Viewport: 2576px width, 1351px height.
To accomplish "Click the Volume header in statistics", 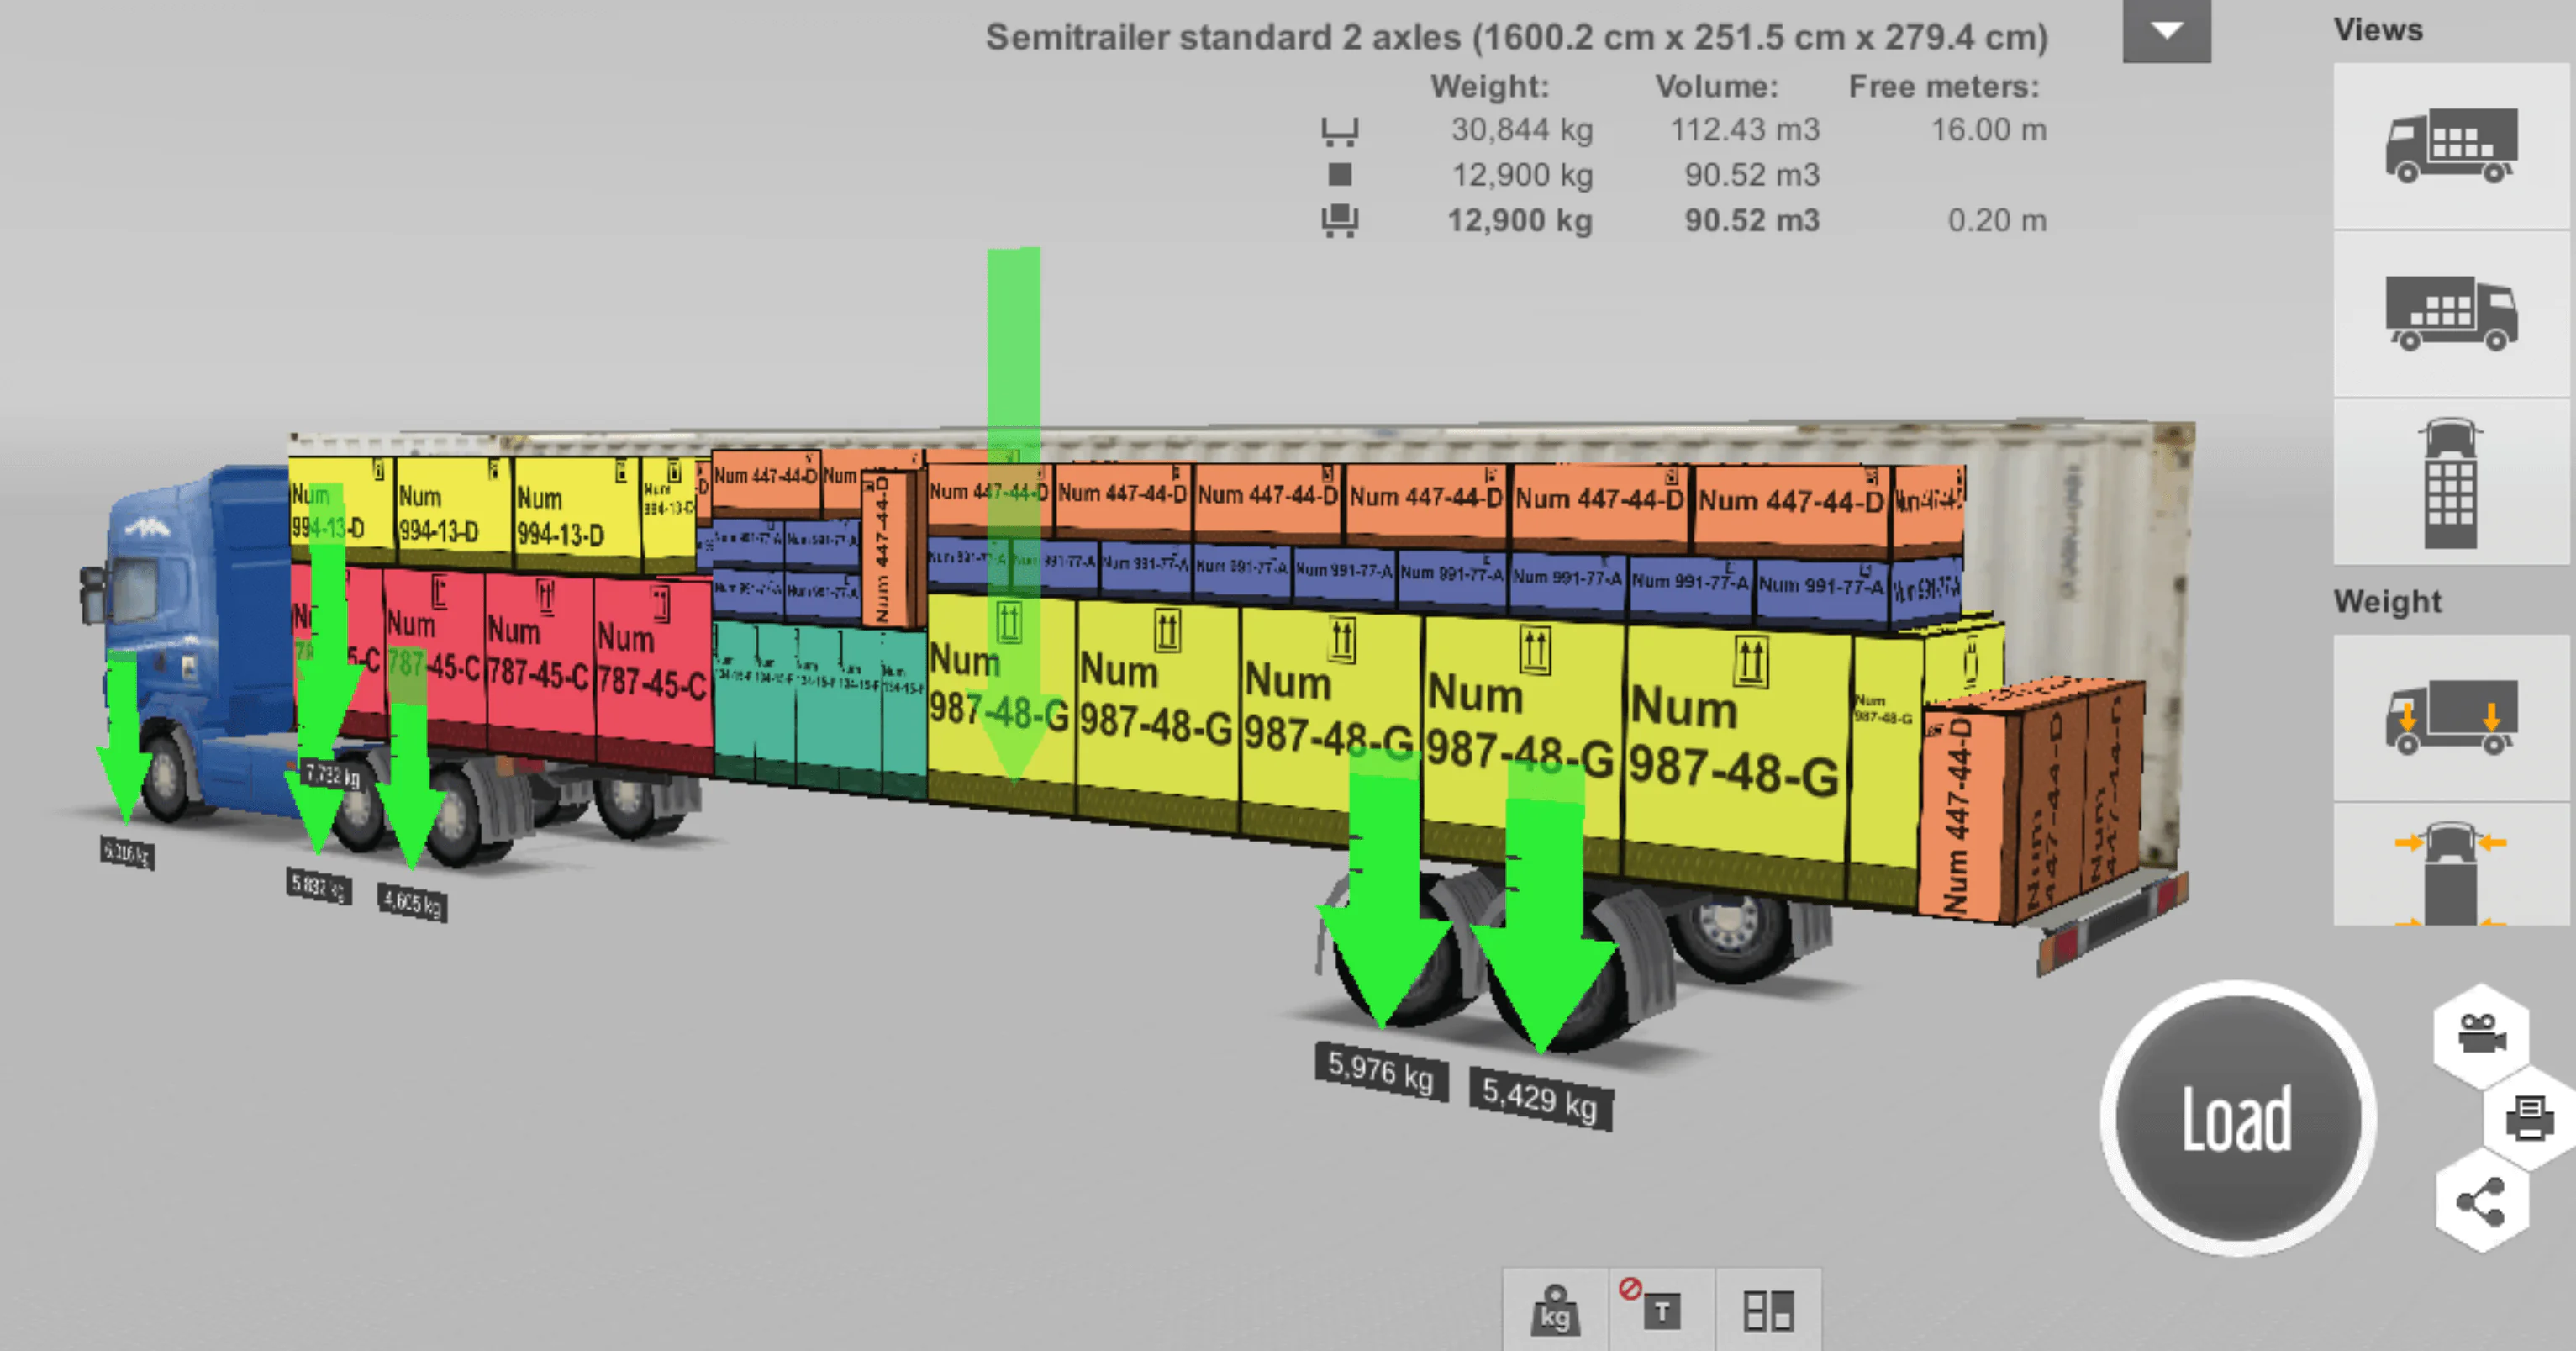I will [1716, 87].
